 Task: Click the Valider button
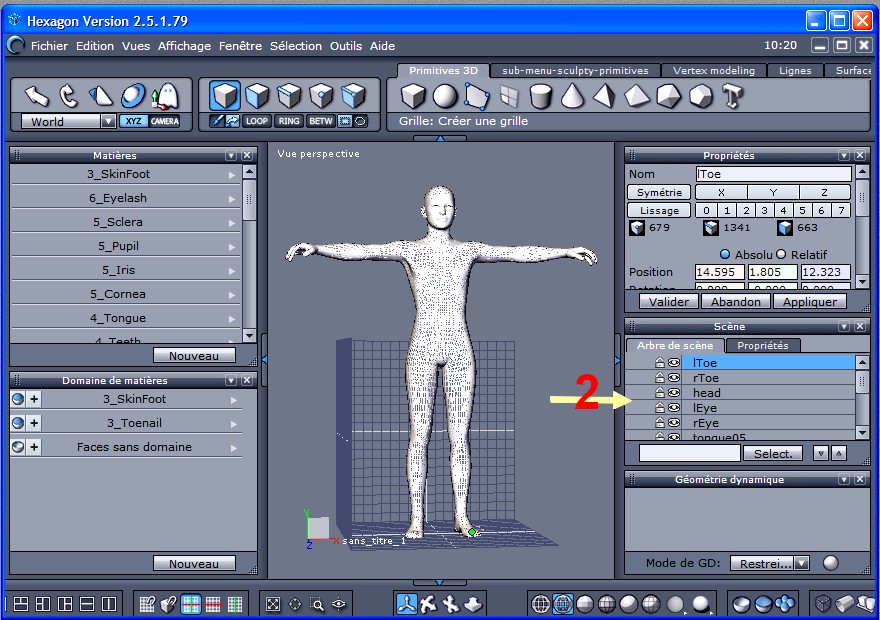click(669, 302)
